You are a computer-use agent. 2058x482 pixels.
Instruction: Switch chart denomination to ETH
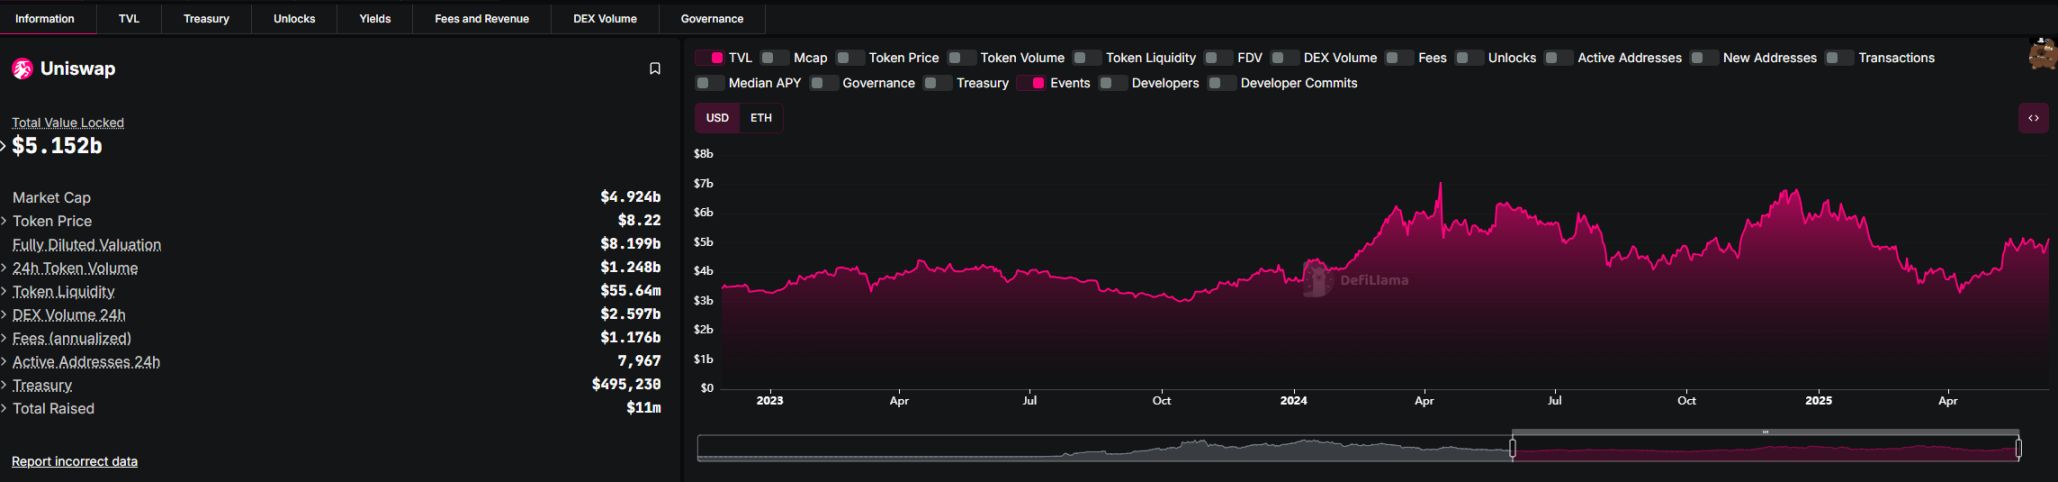coord(761,118)
